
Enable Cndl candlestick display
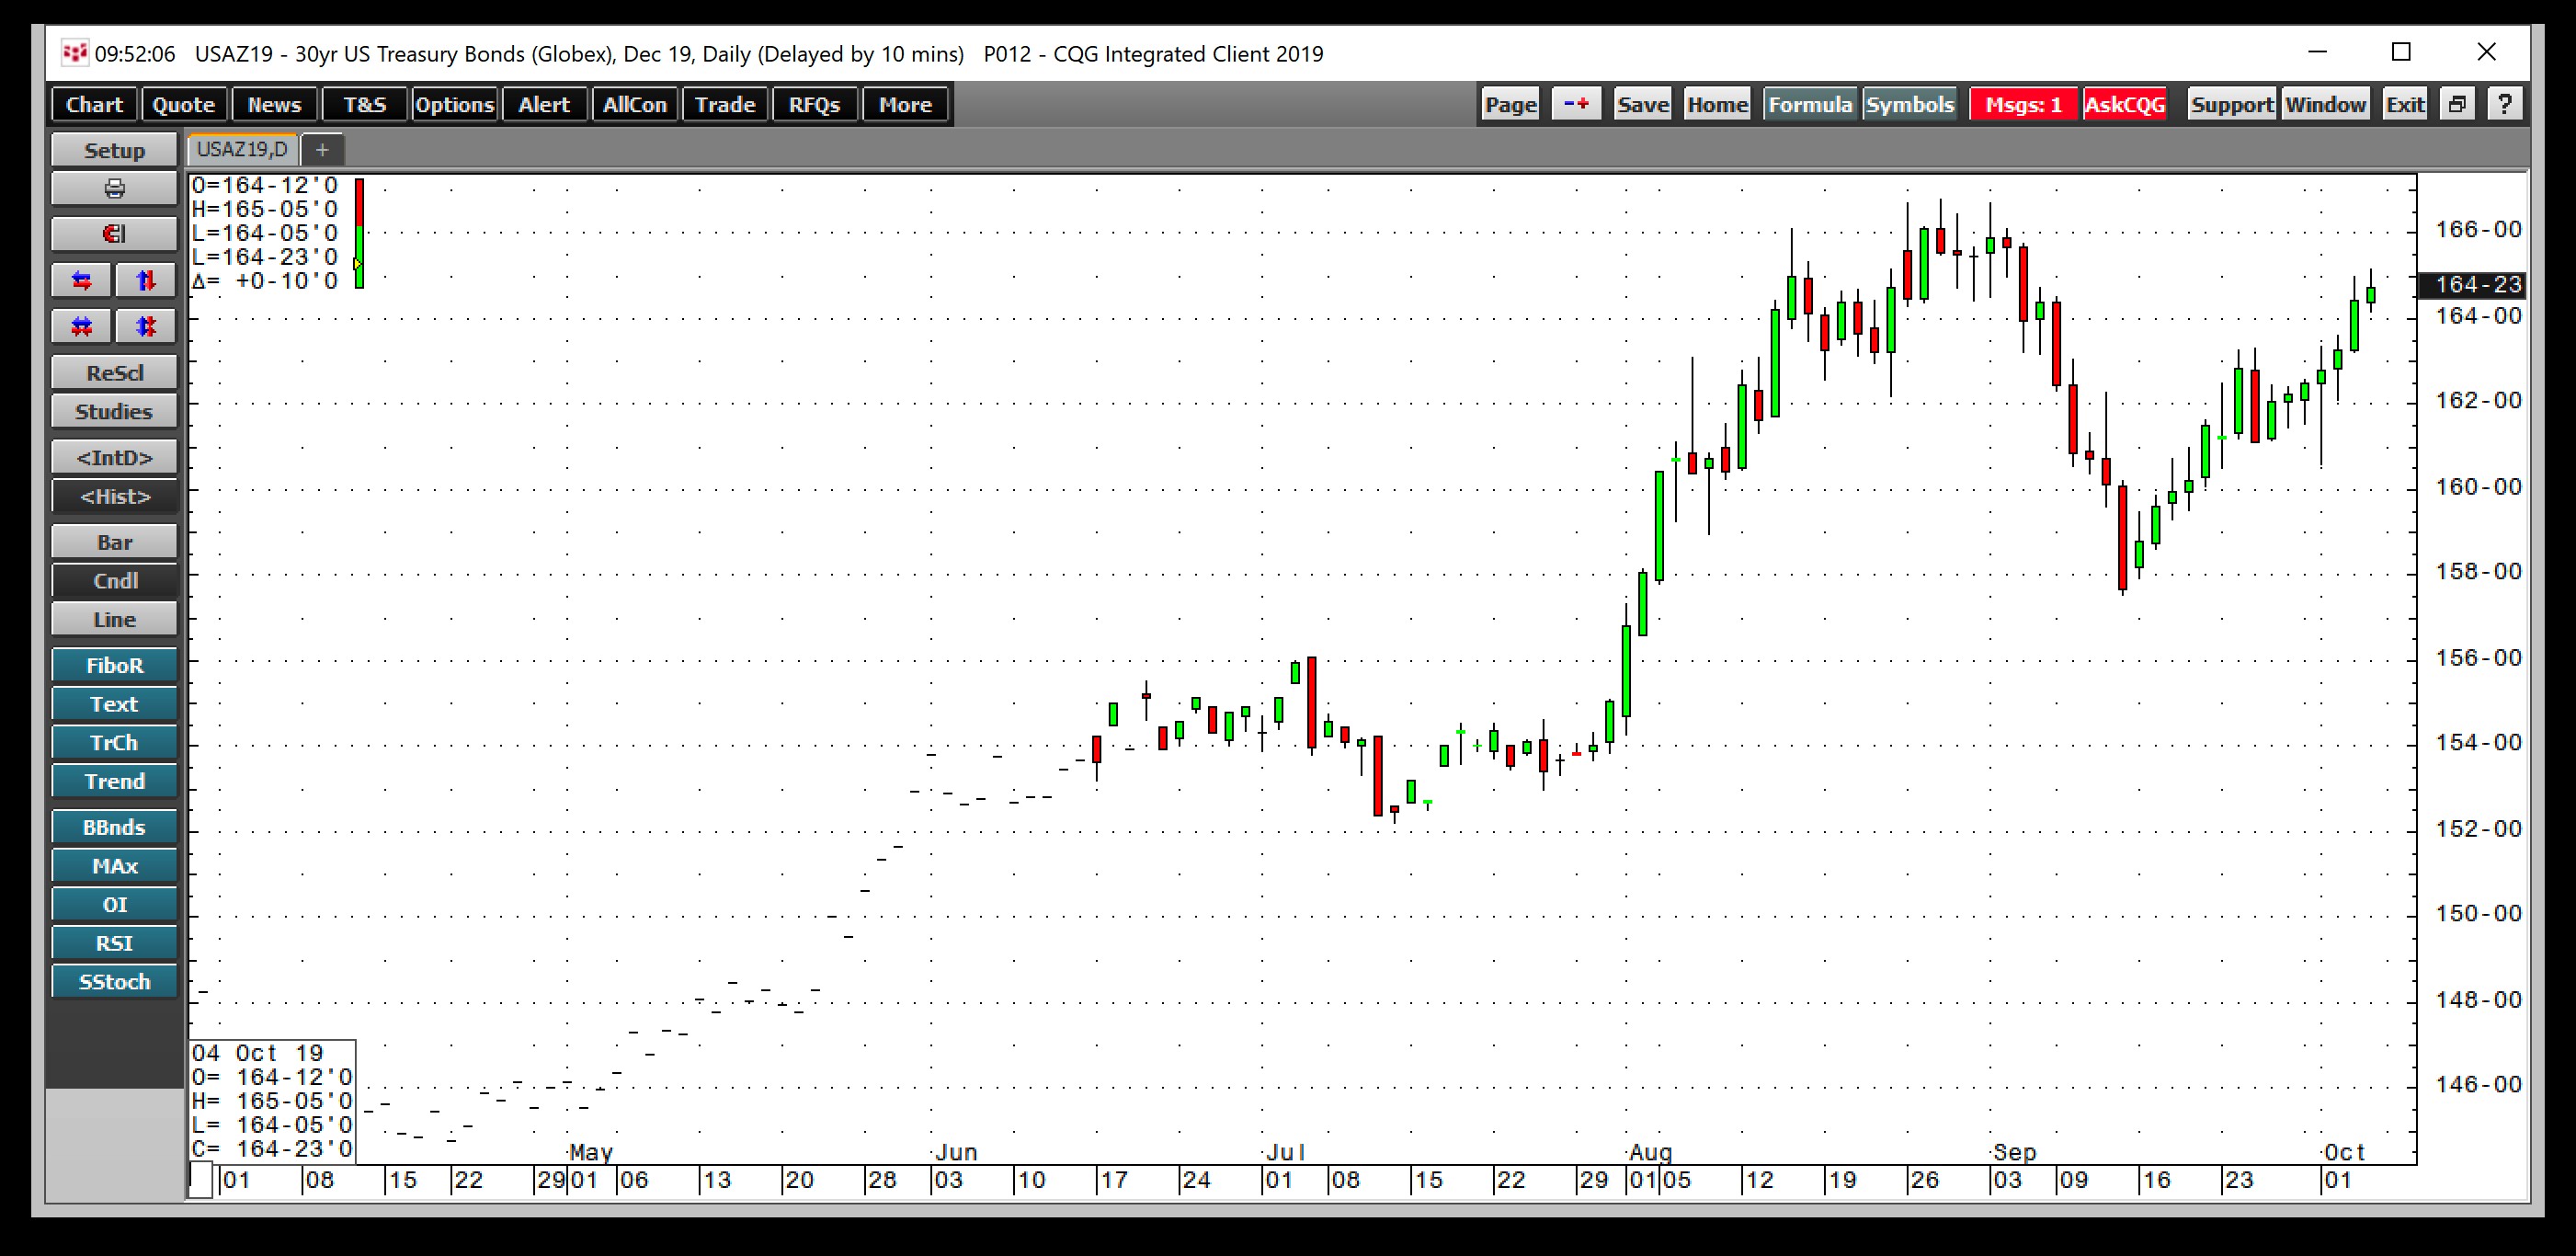point(114,580)
